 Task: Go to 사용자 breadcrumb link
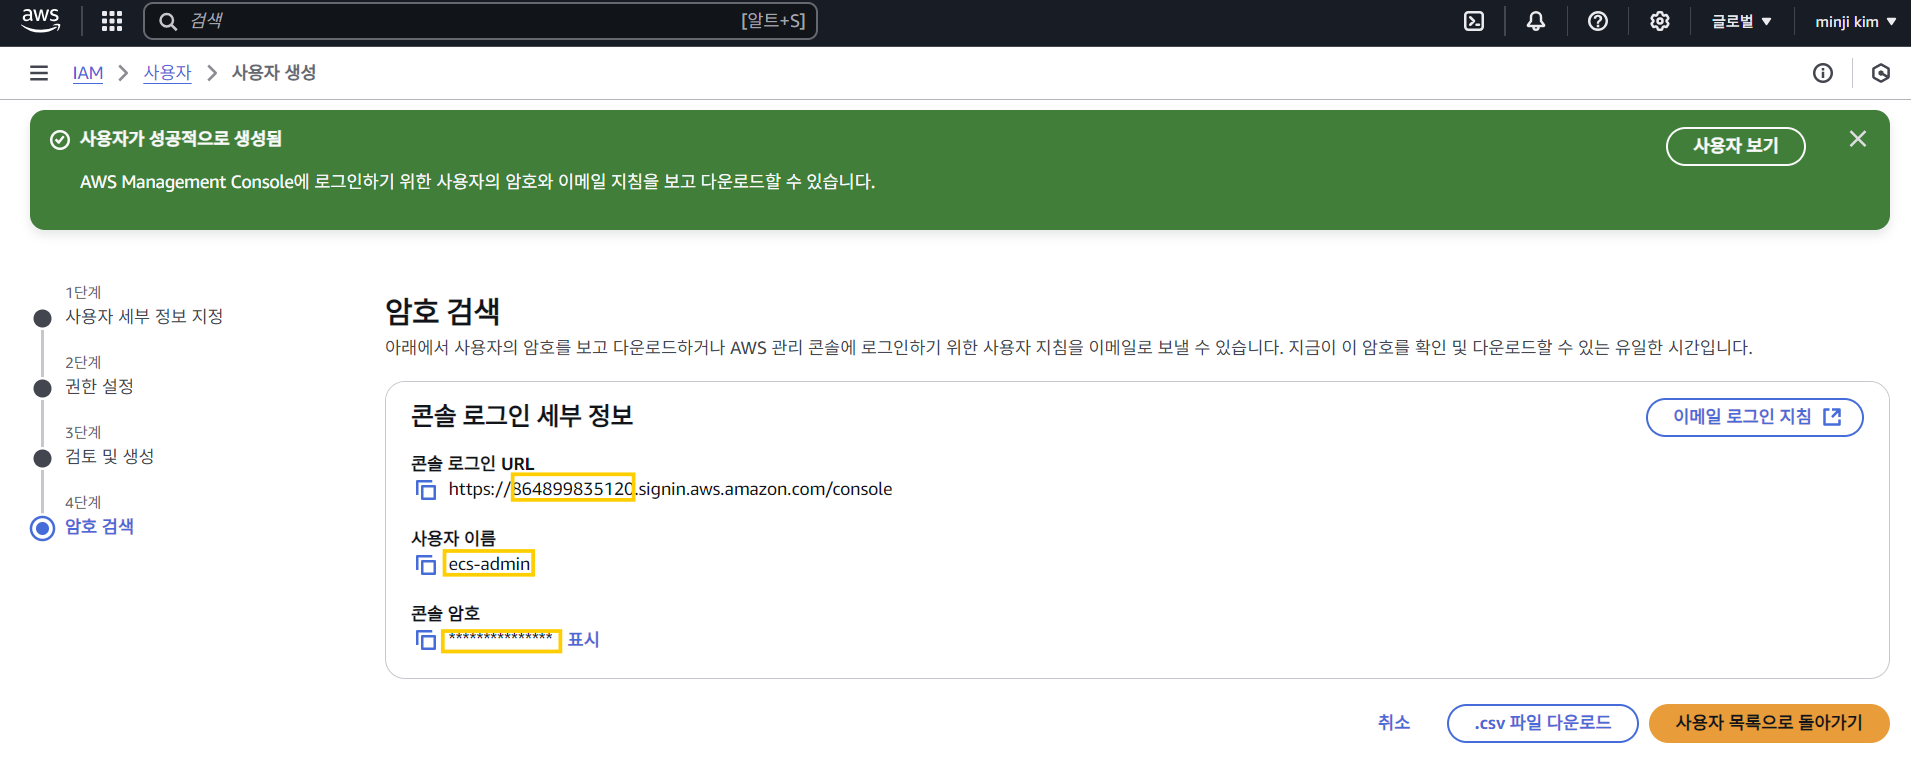point(167,73)
